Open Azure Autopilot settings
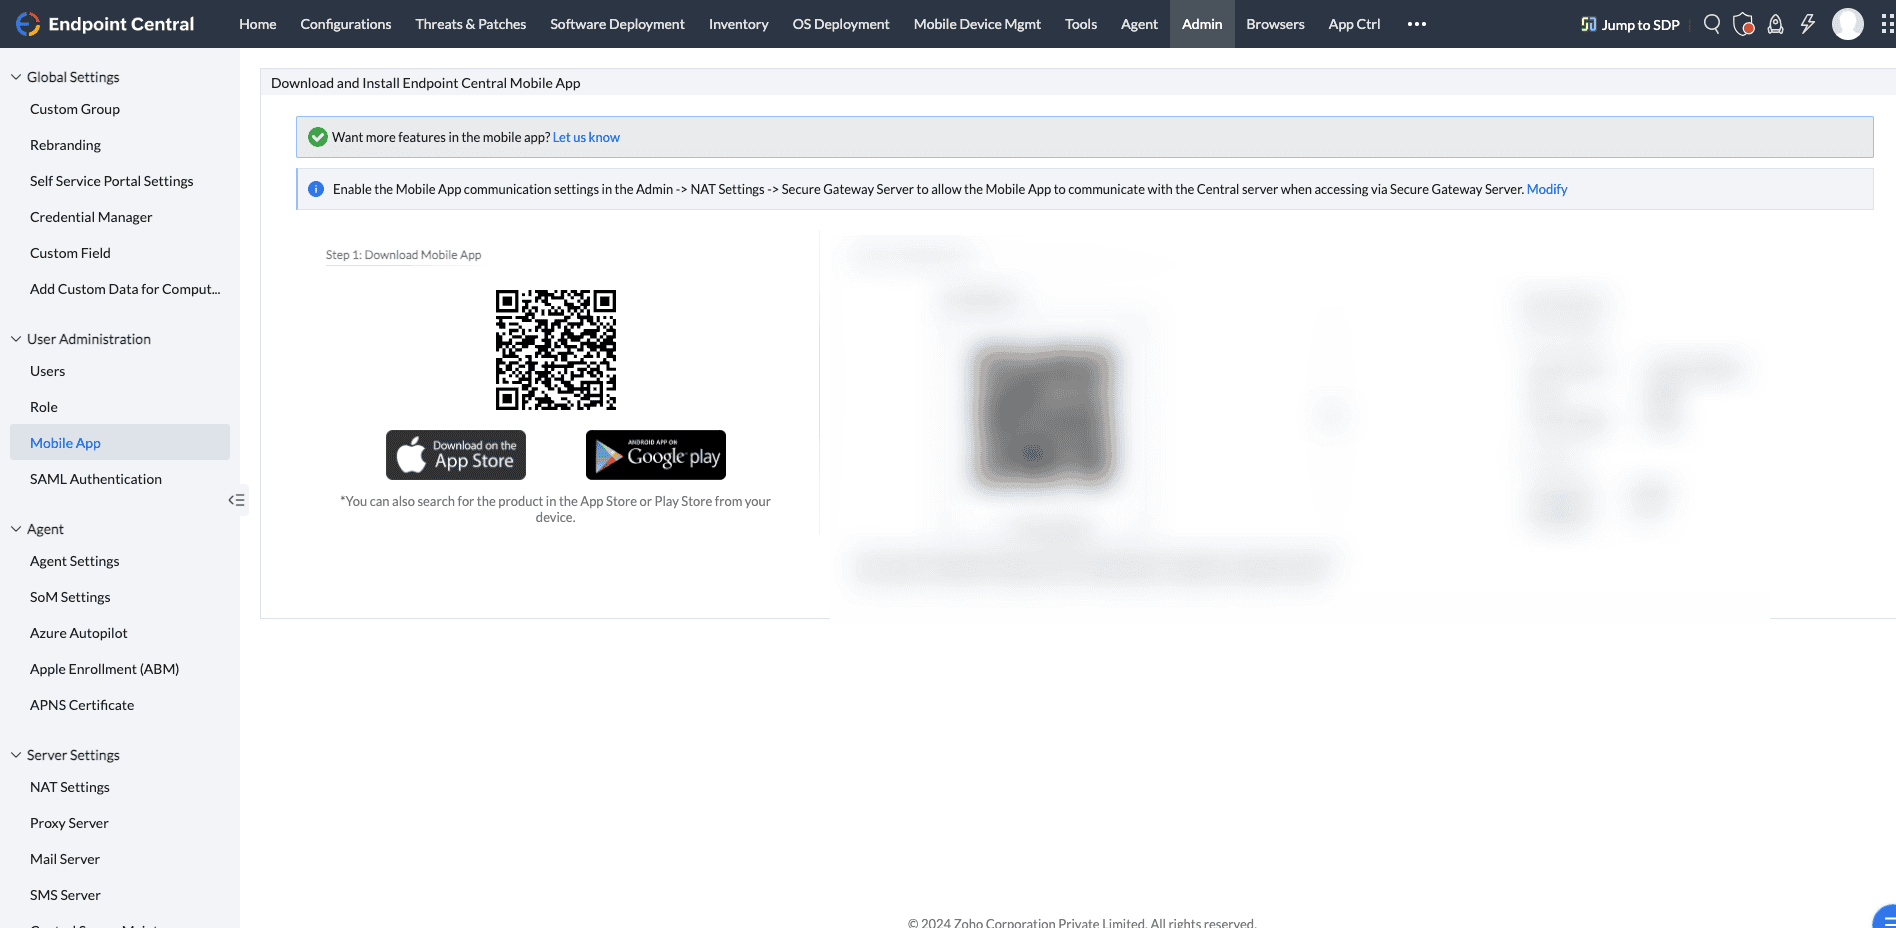Viewport: 1896px width, 928px height. (x=79, y=633)
